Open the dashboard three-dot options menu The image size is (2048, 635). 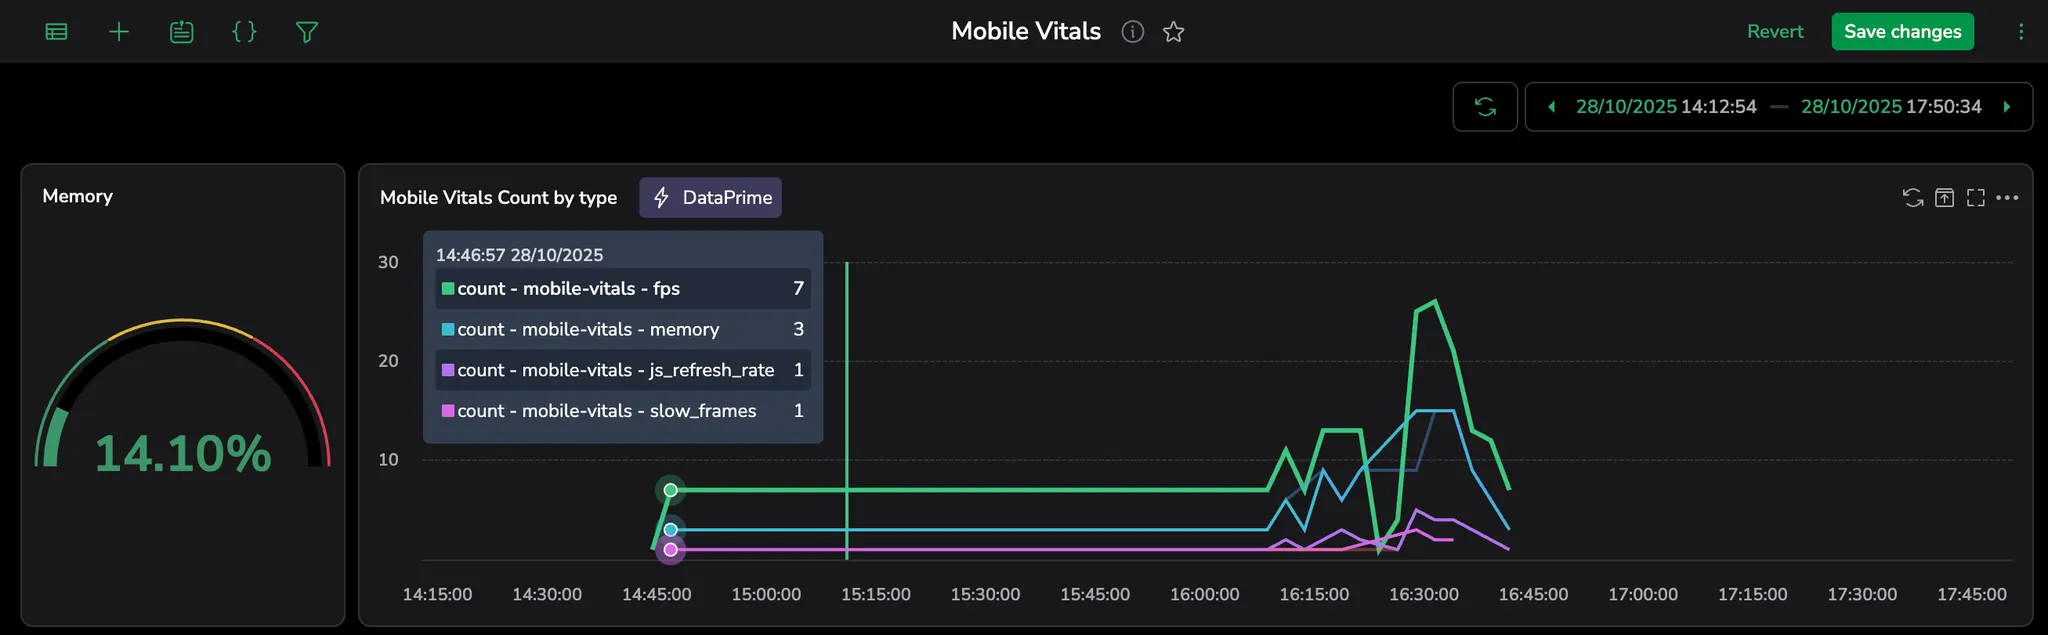[x=2021, y=32]
